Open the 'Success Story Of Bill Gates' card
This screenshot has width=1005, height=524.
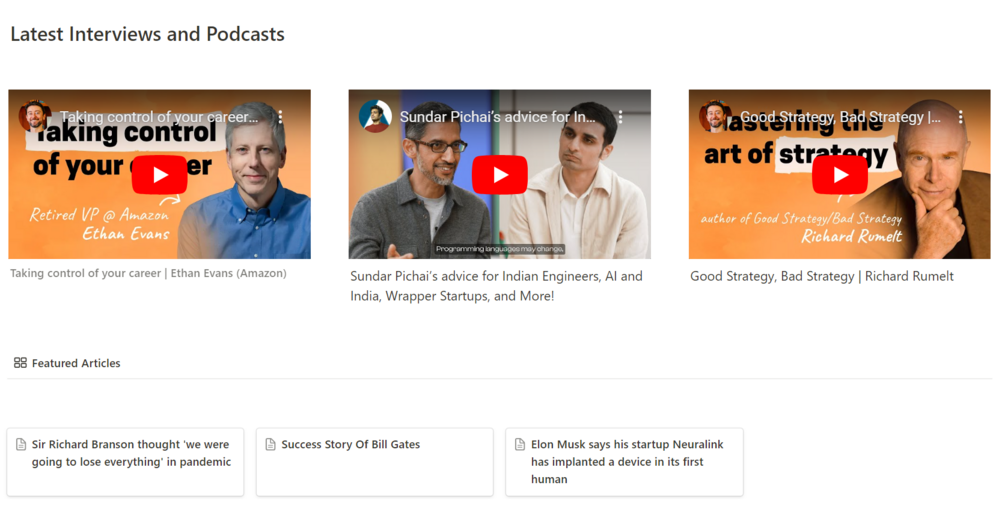(374, 462)
